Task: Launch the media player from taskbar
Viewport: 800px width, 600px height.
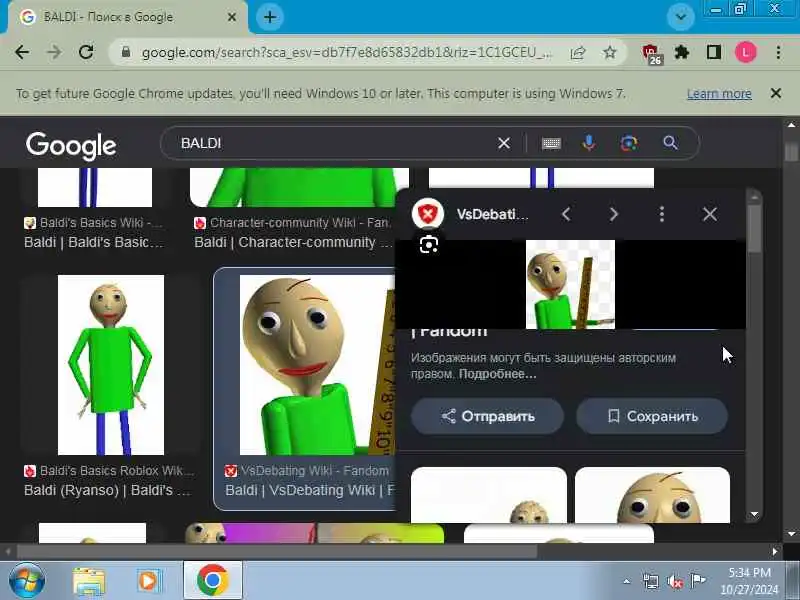Action: tap(149, 581)
